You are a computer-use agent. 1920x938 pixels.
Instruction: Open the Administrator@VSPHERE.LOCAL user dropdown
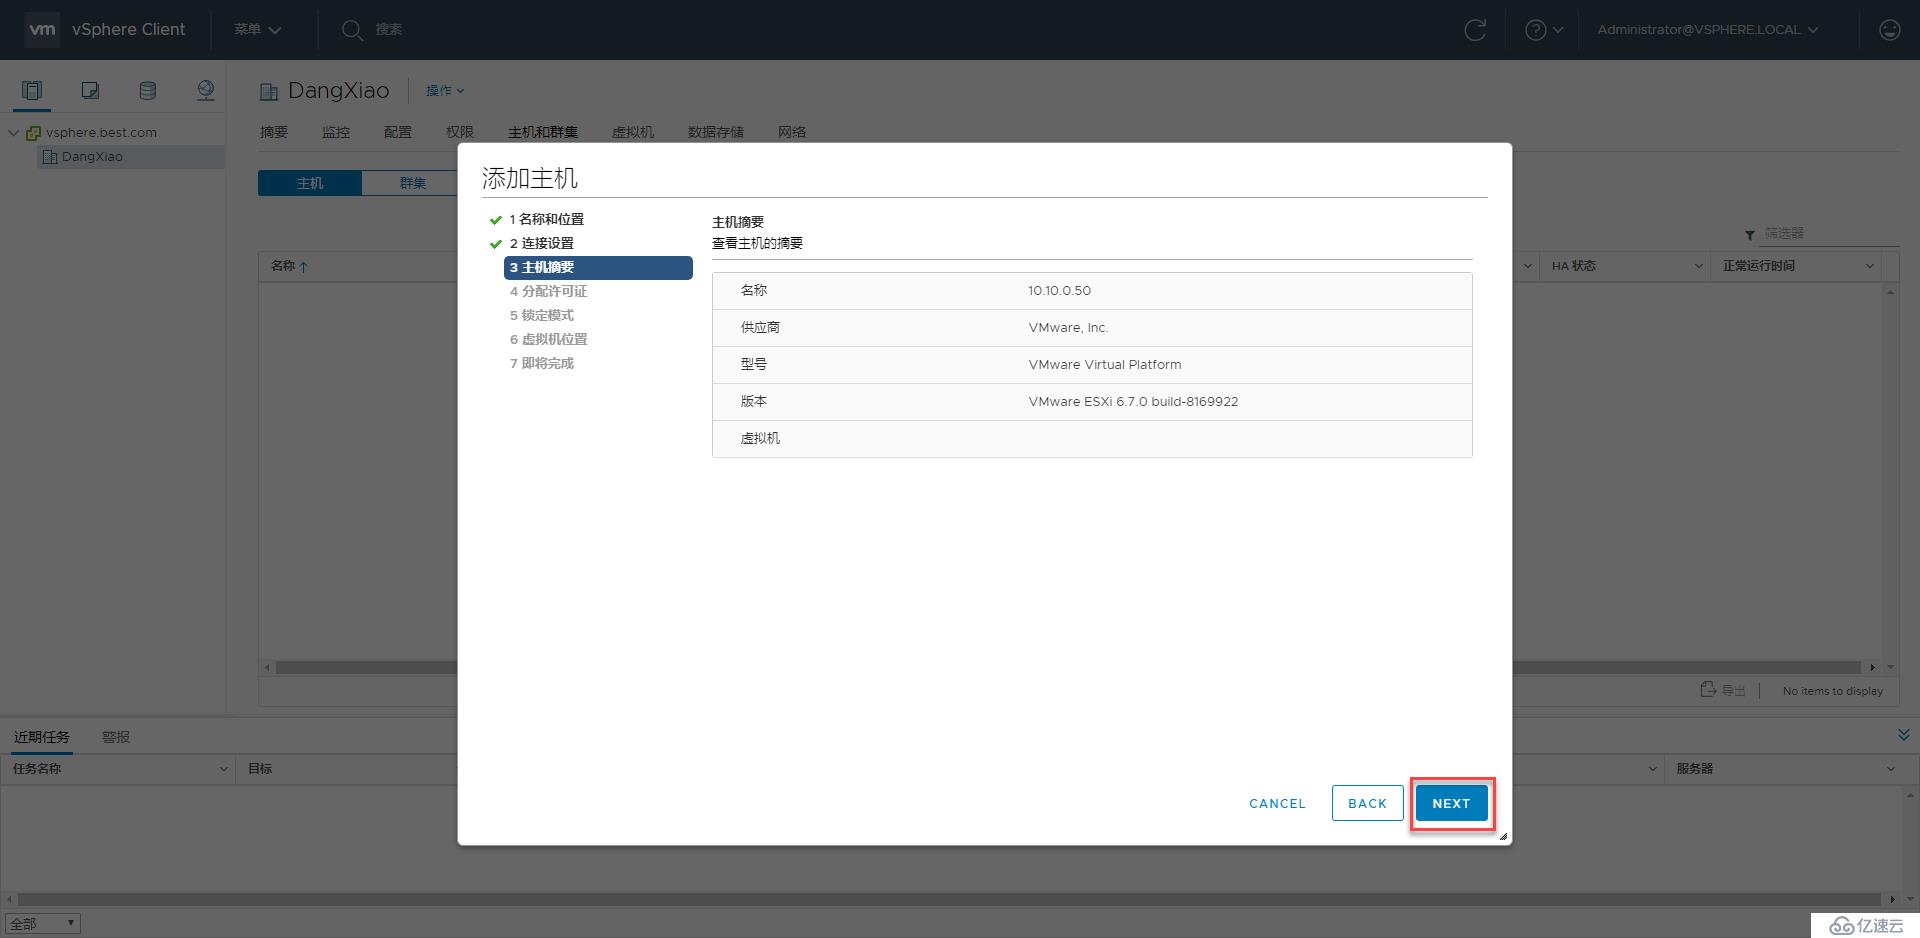tap(1708, 30)
